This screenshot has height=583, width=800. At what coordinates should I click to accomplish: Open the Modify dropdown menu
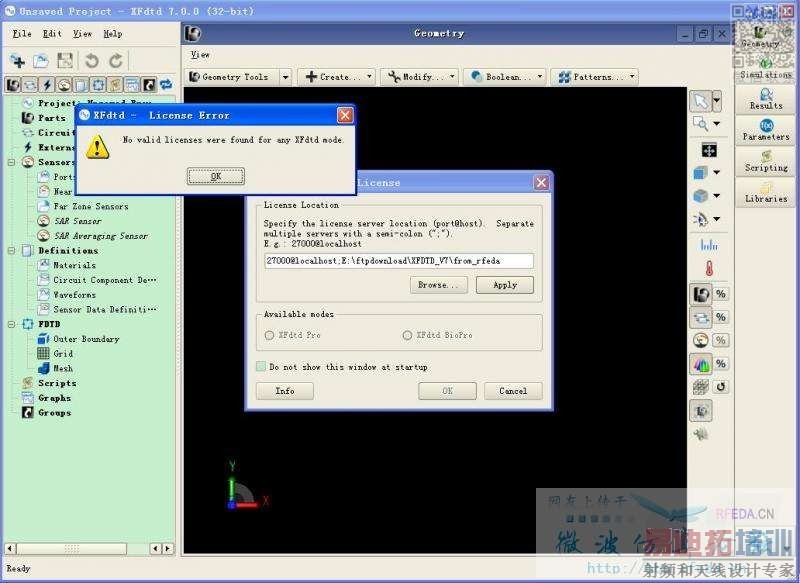[419, 77]
